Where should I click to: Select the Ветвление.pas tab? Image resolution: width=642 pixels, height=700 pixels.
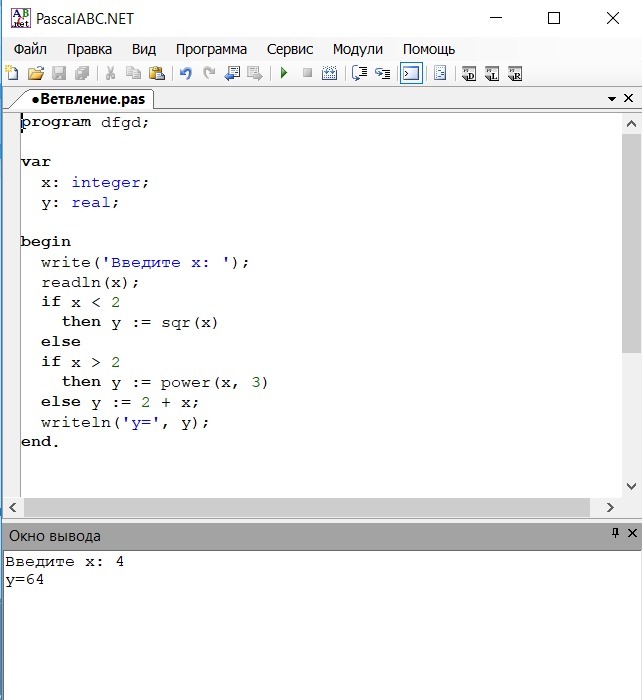[88, 99]
